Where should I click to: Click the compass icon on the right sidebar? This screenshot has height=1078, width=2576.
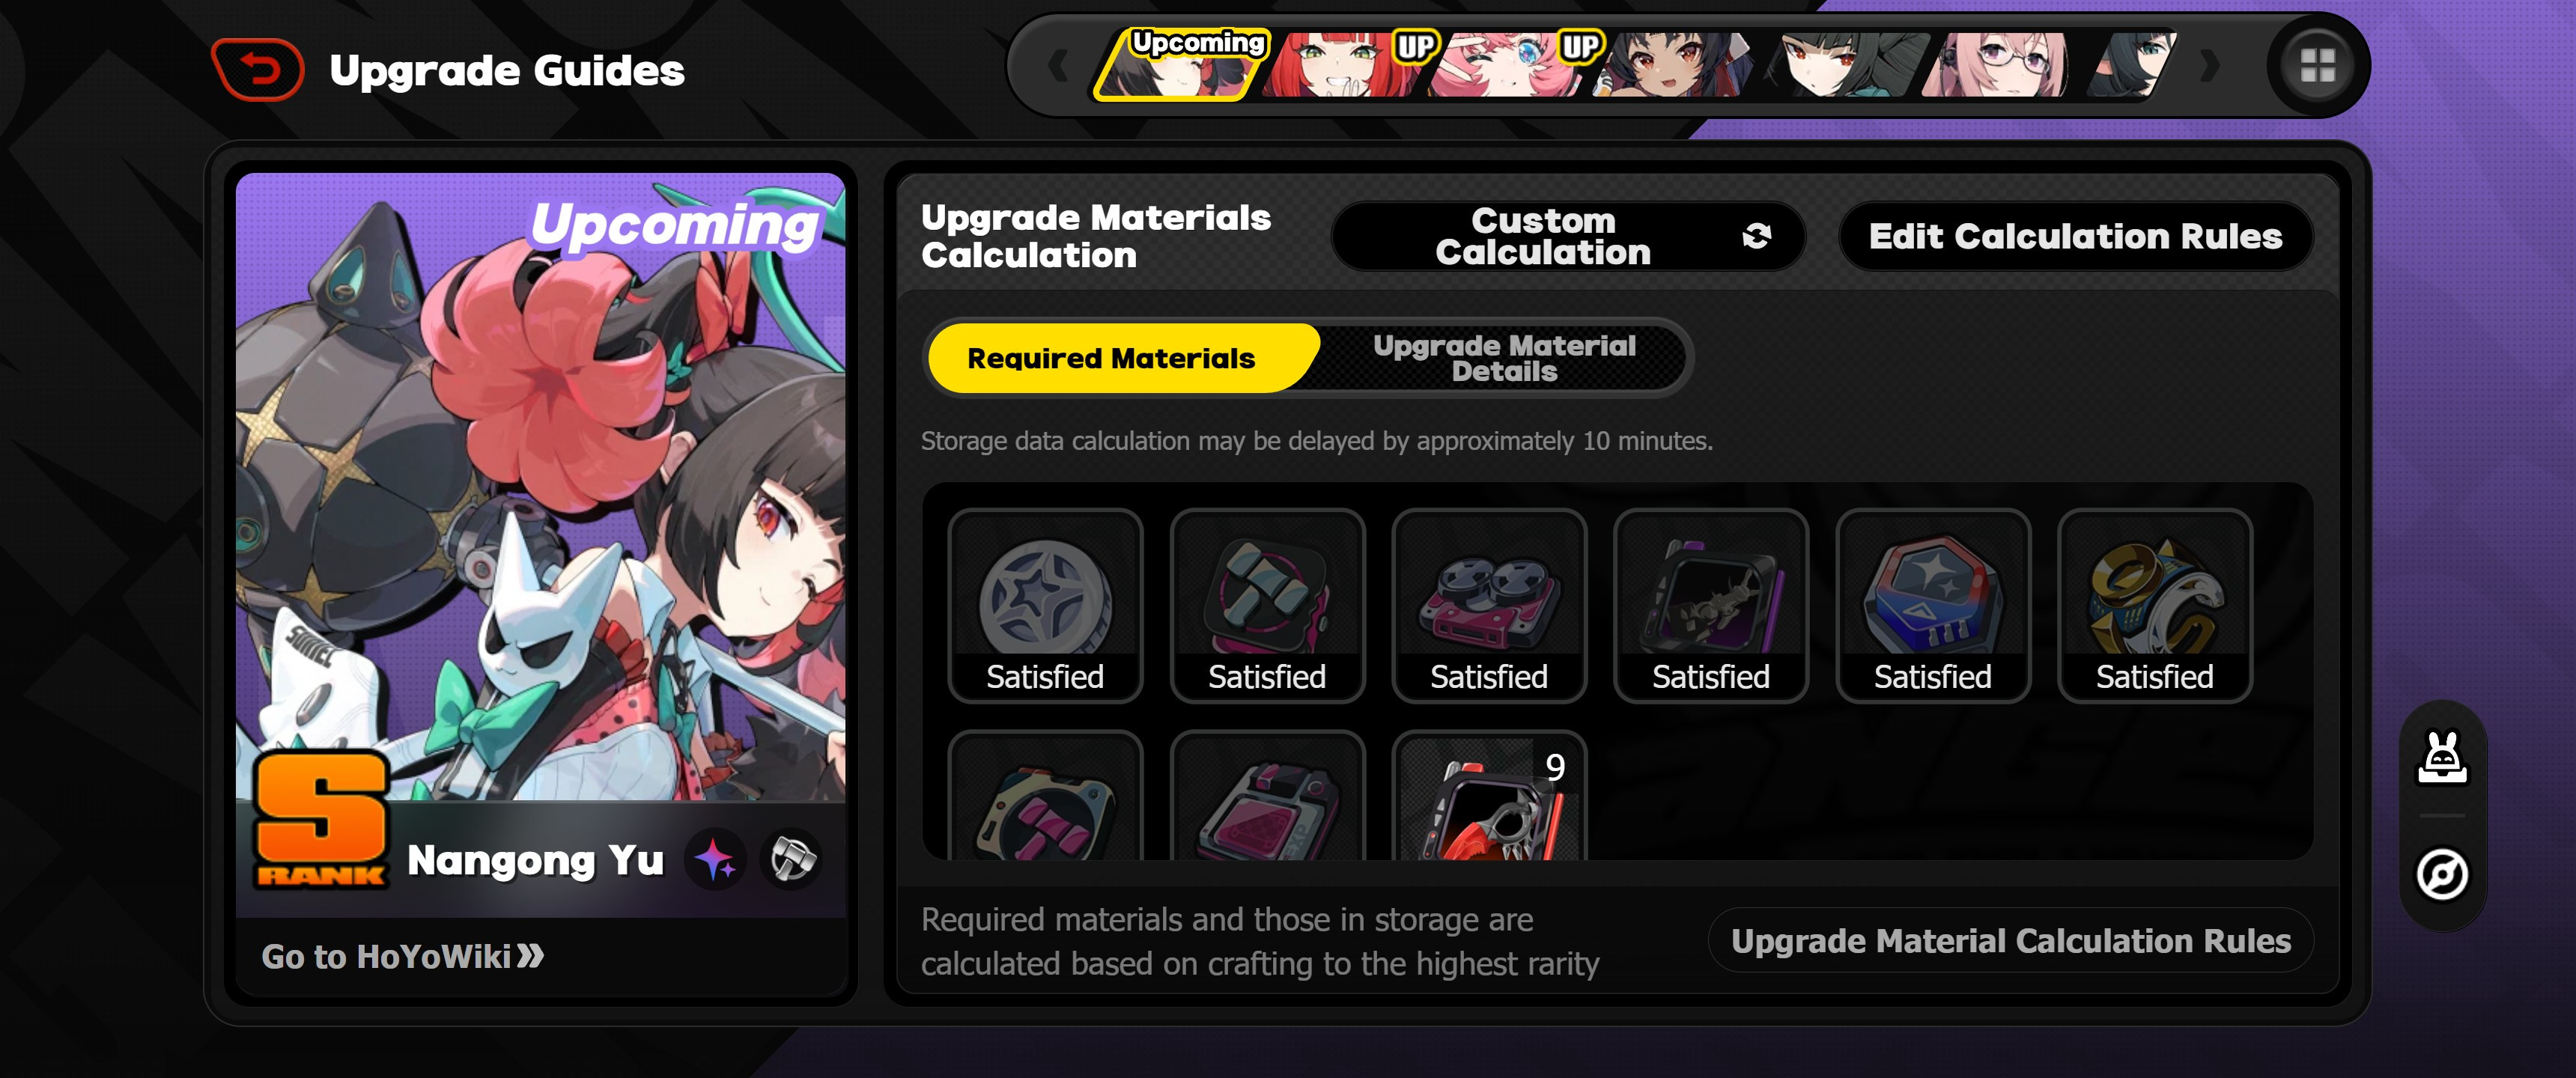(2442, 875)
